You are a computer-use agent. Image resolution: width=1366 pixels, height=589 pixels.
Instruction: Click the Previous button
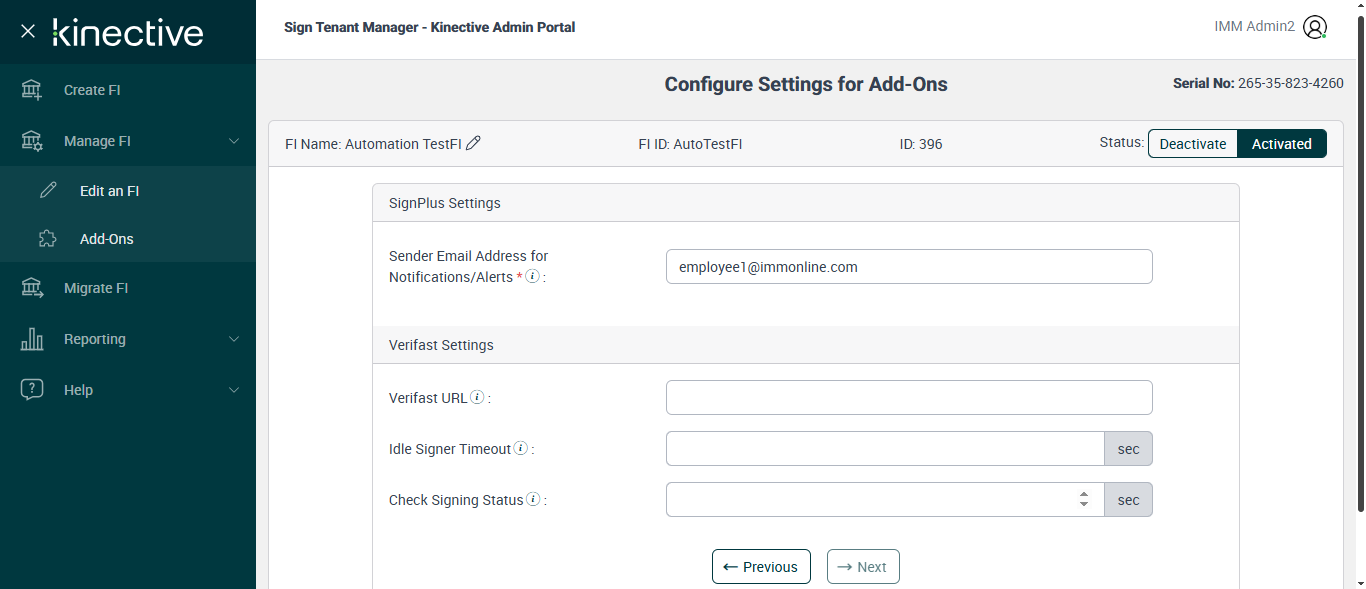(x=761, y=567)
